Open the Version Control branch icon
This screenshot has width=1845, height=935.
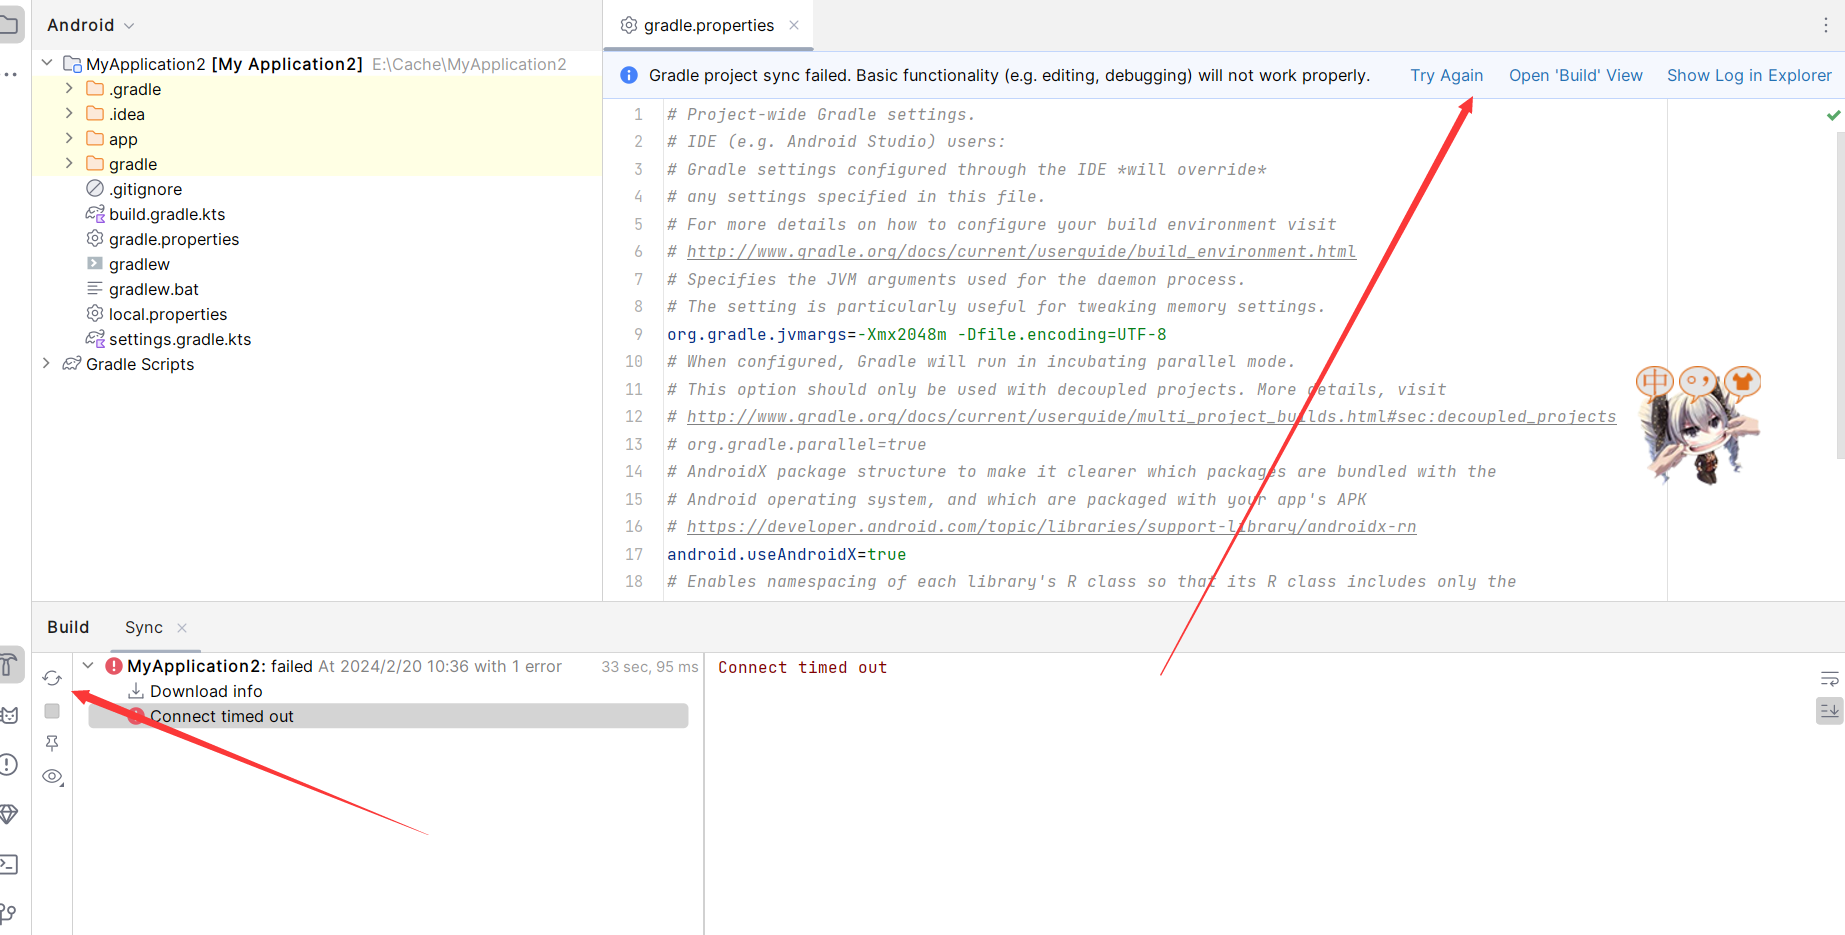[x=10, y=911]
